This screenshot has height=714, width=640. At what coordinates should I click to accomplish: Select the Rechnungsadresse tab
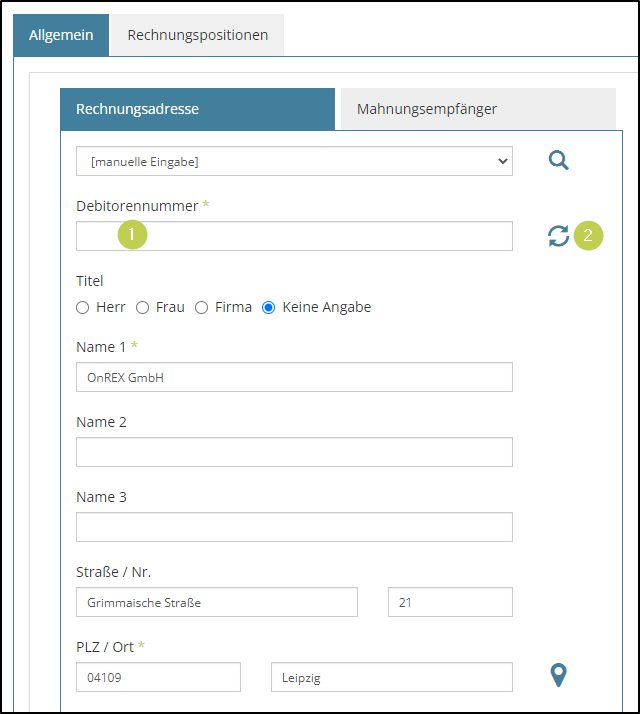point(137,109)
